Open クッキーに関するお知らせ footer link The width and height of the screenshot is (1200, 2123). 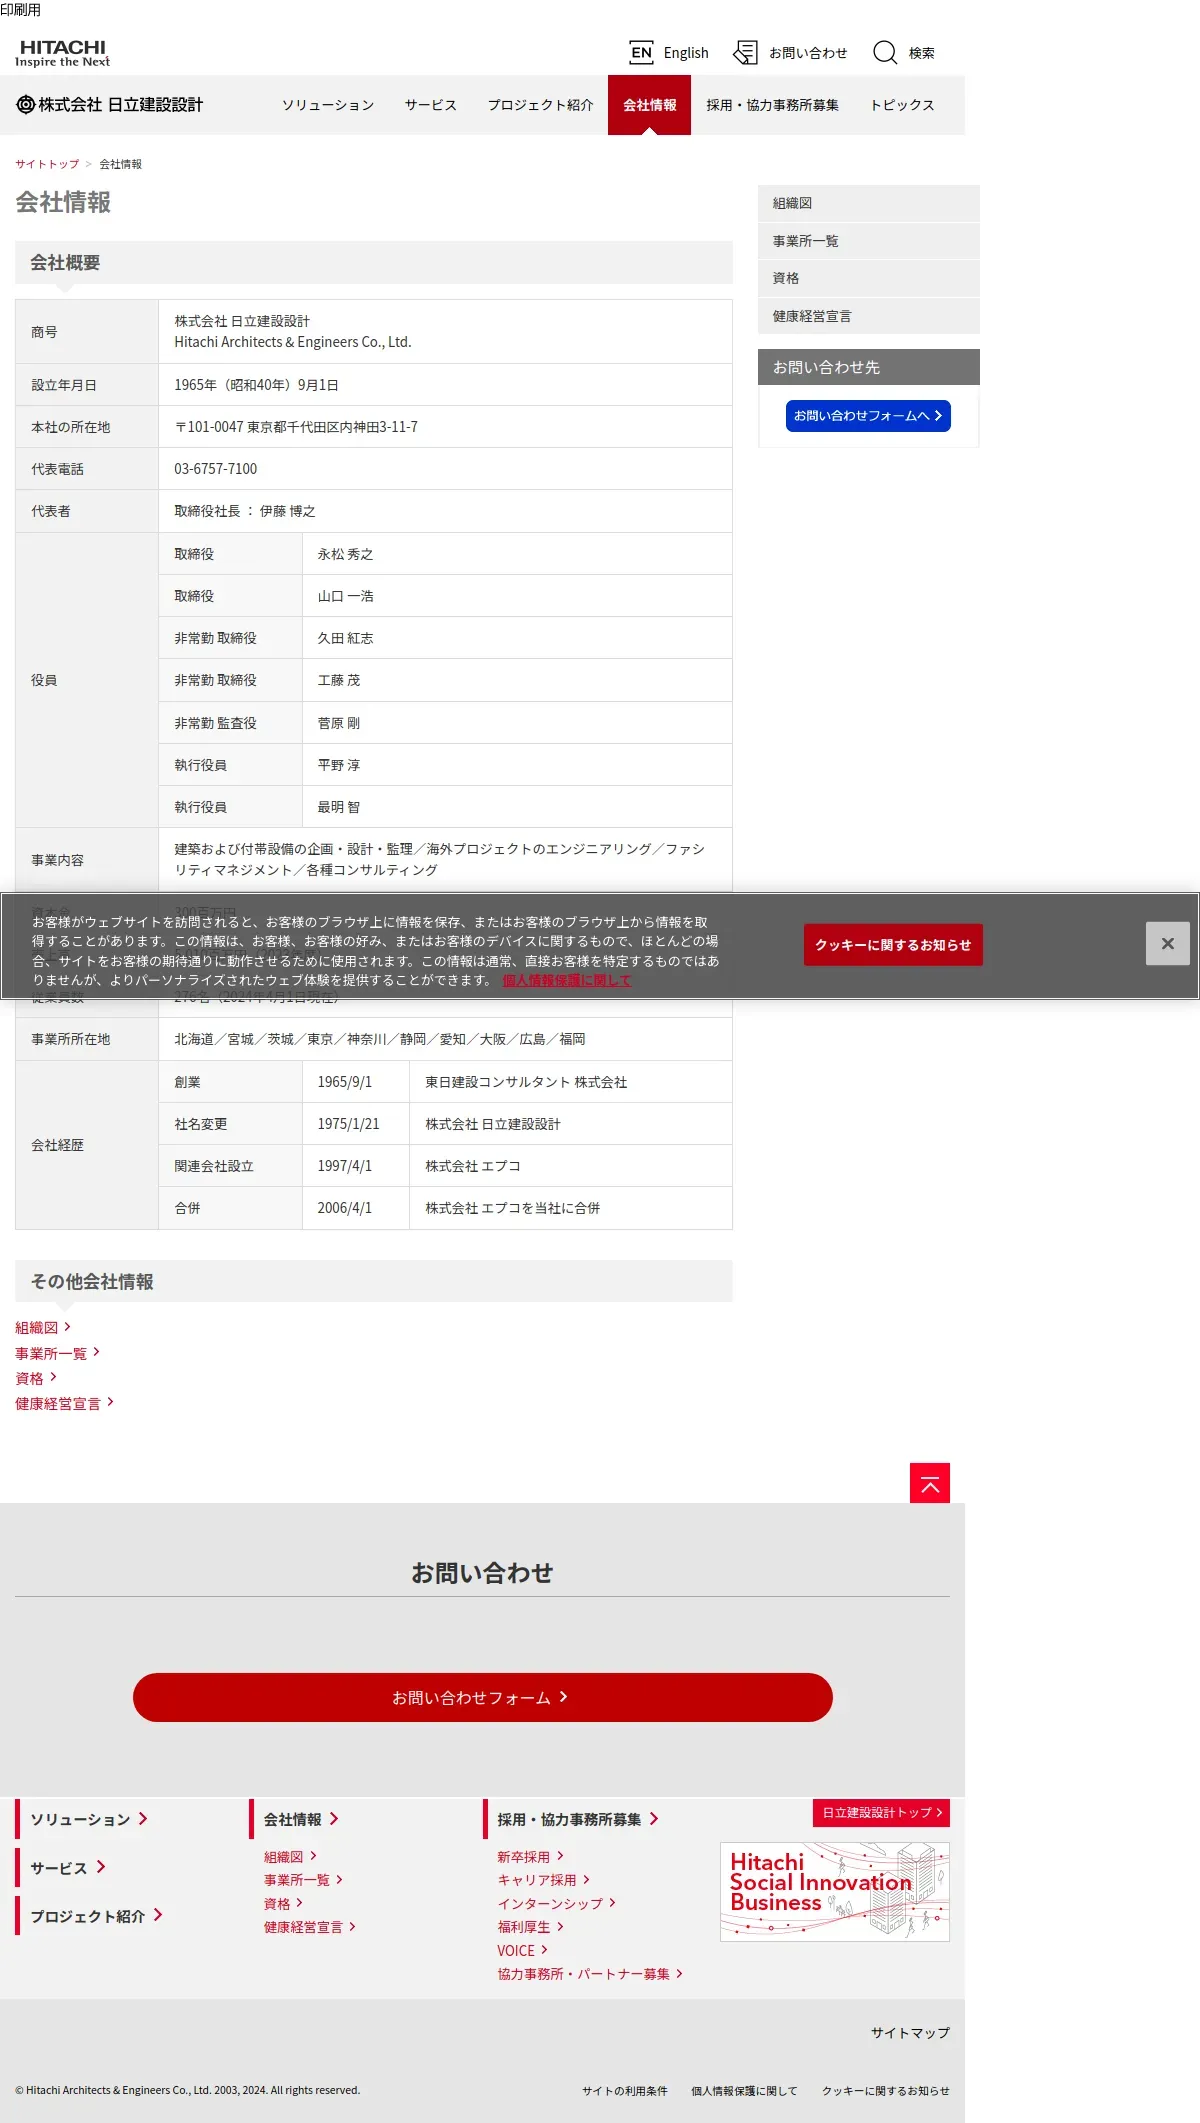click(x=885, y=2090)
